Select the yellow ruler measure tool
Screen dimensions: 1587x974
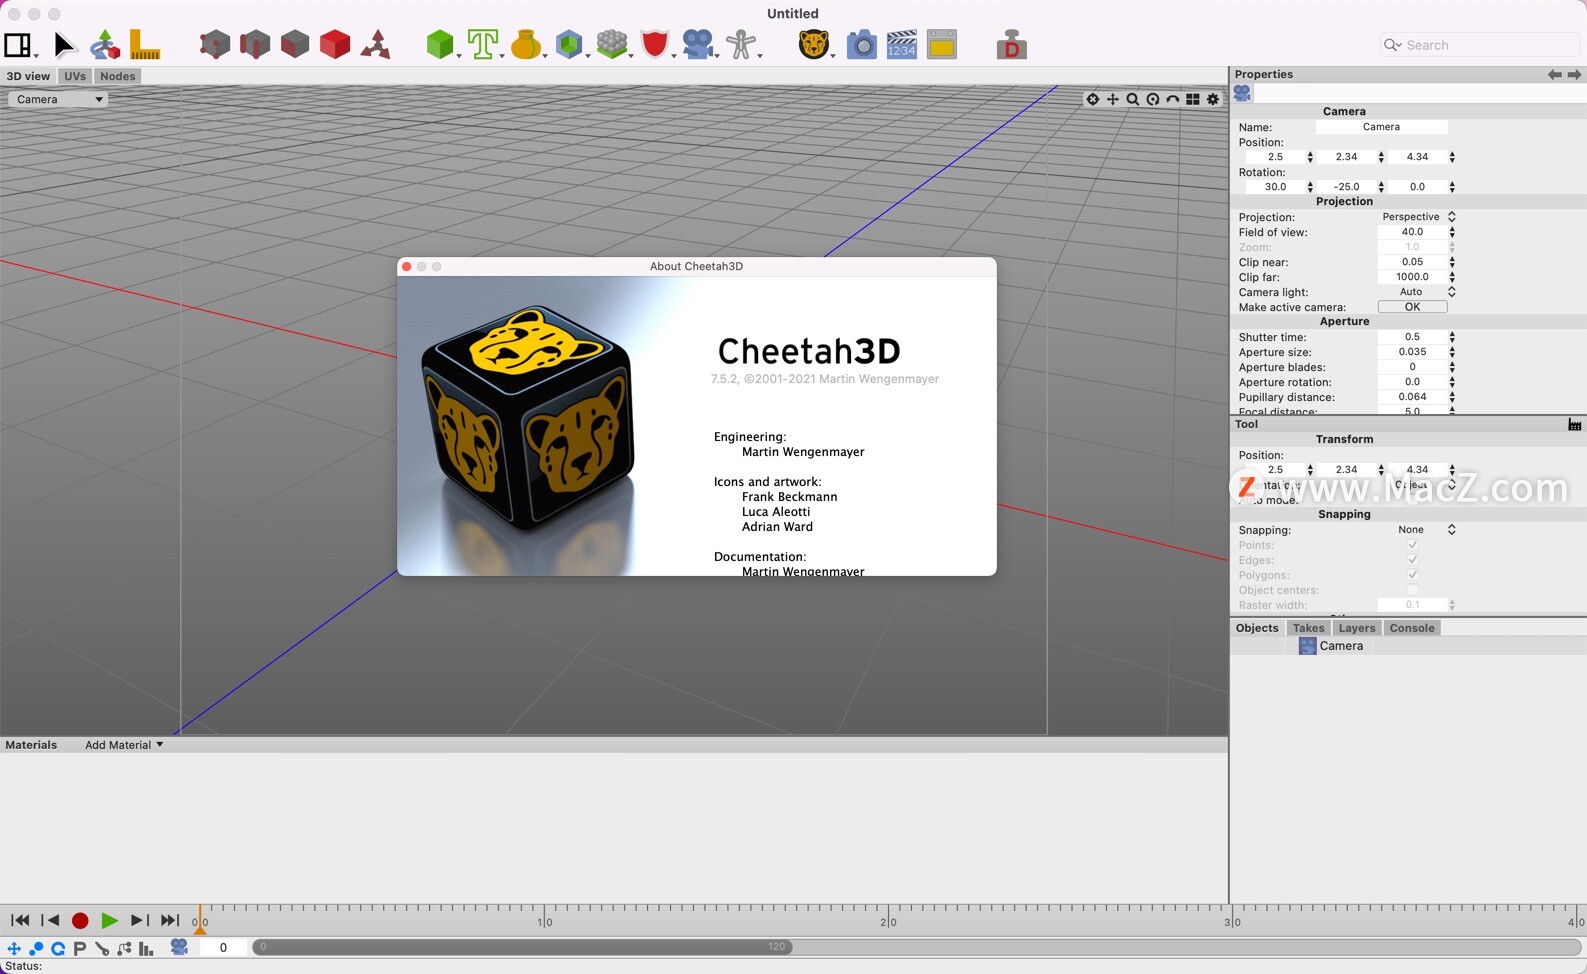click(x=145, y=45)
